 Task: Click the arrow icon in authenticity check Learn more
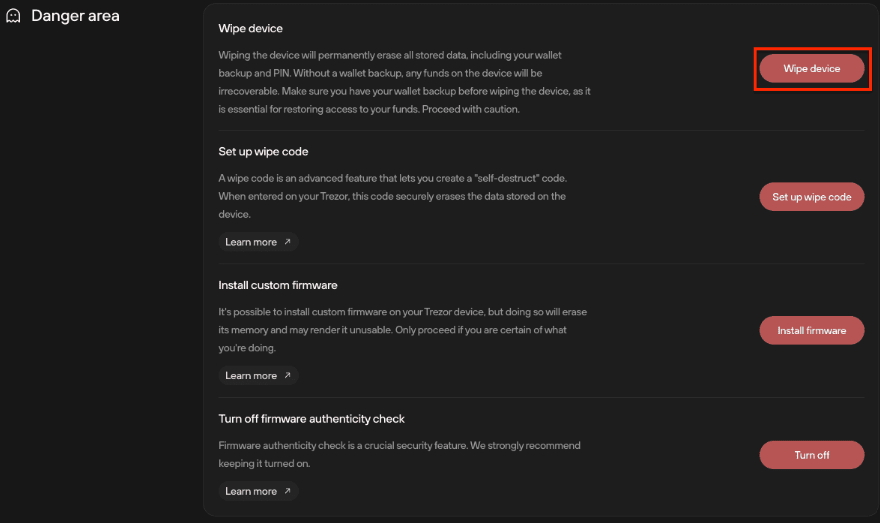(288, 491)
